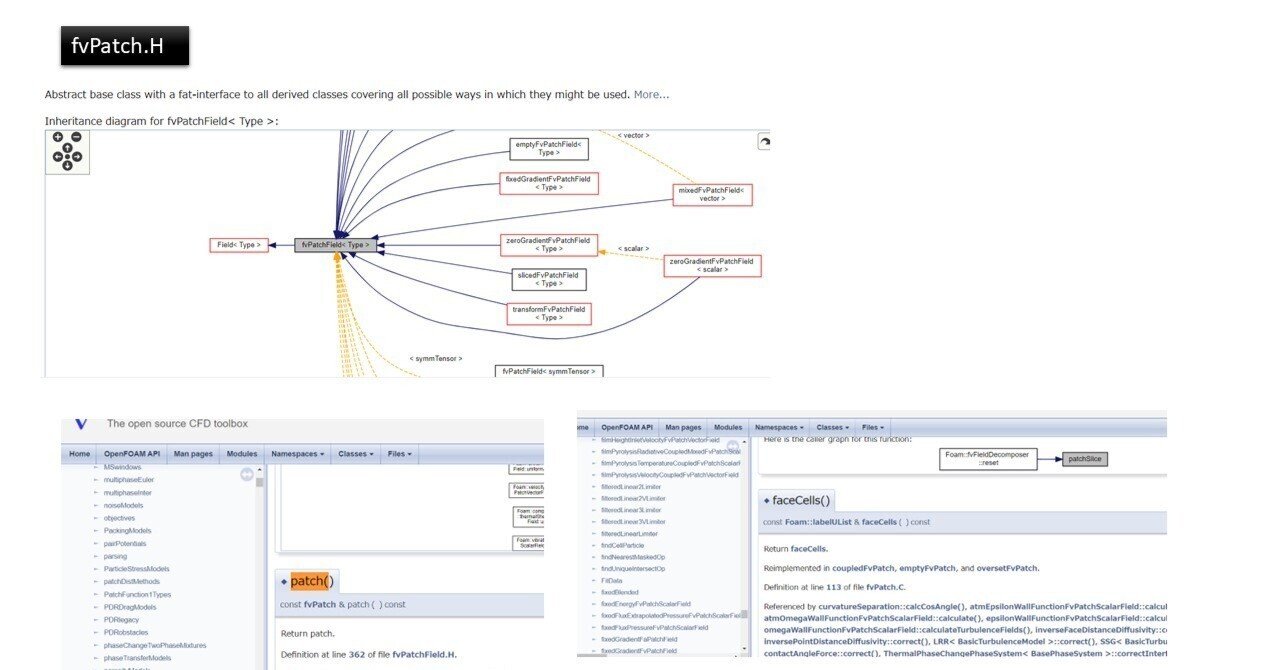Click the diagram popout arrow icon
This screenshot has height=670, width=1280.
point(763,143)
